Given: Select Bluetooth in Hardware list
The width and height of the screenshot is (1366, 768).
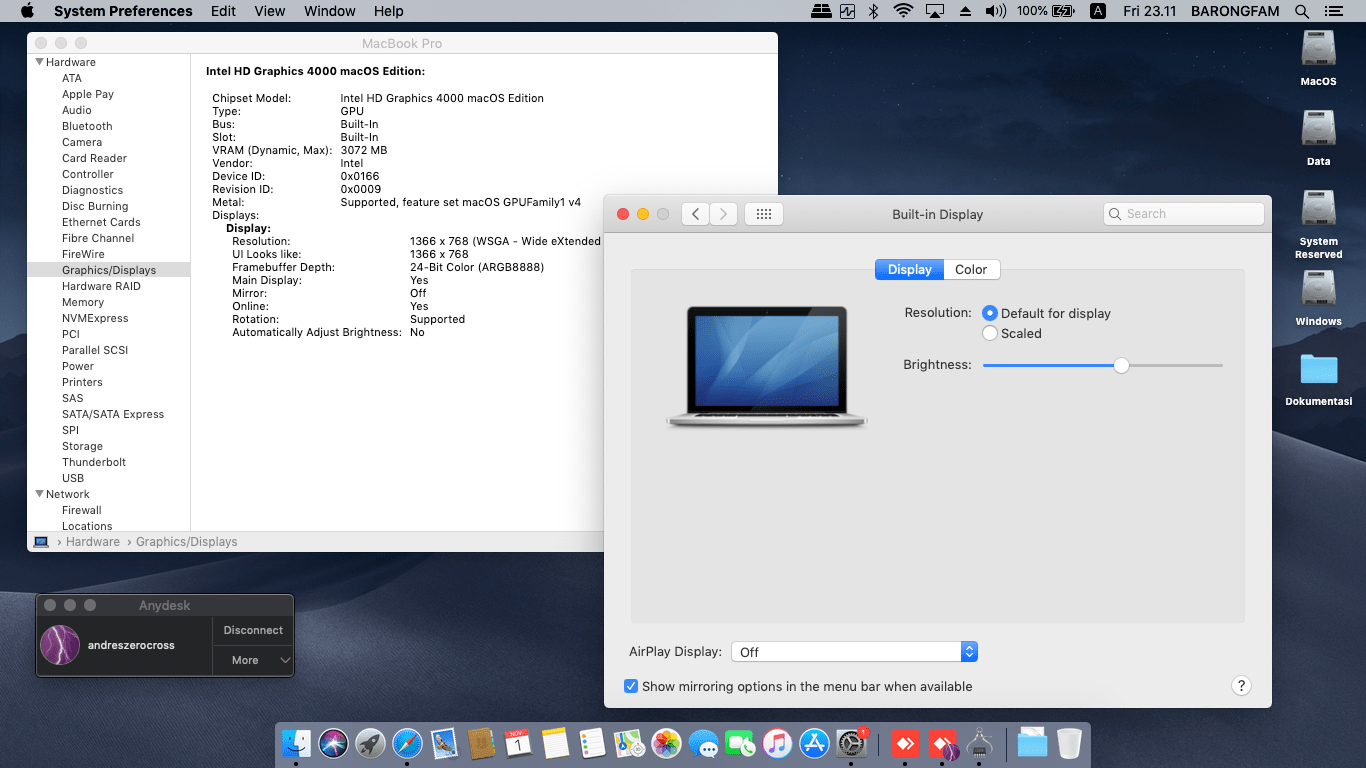Looking at the screenshot, I should pyautogui.click(x=87, y=126).
